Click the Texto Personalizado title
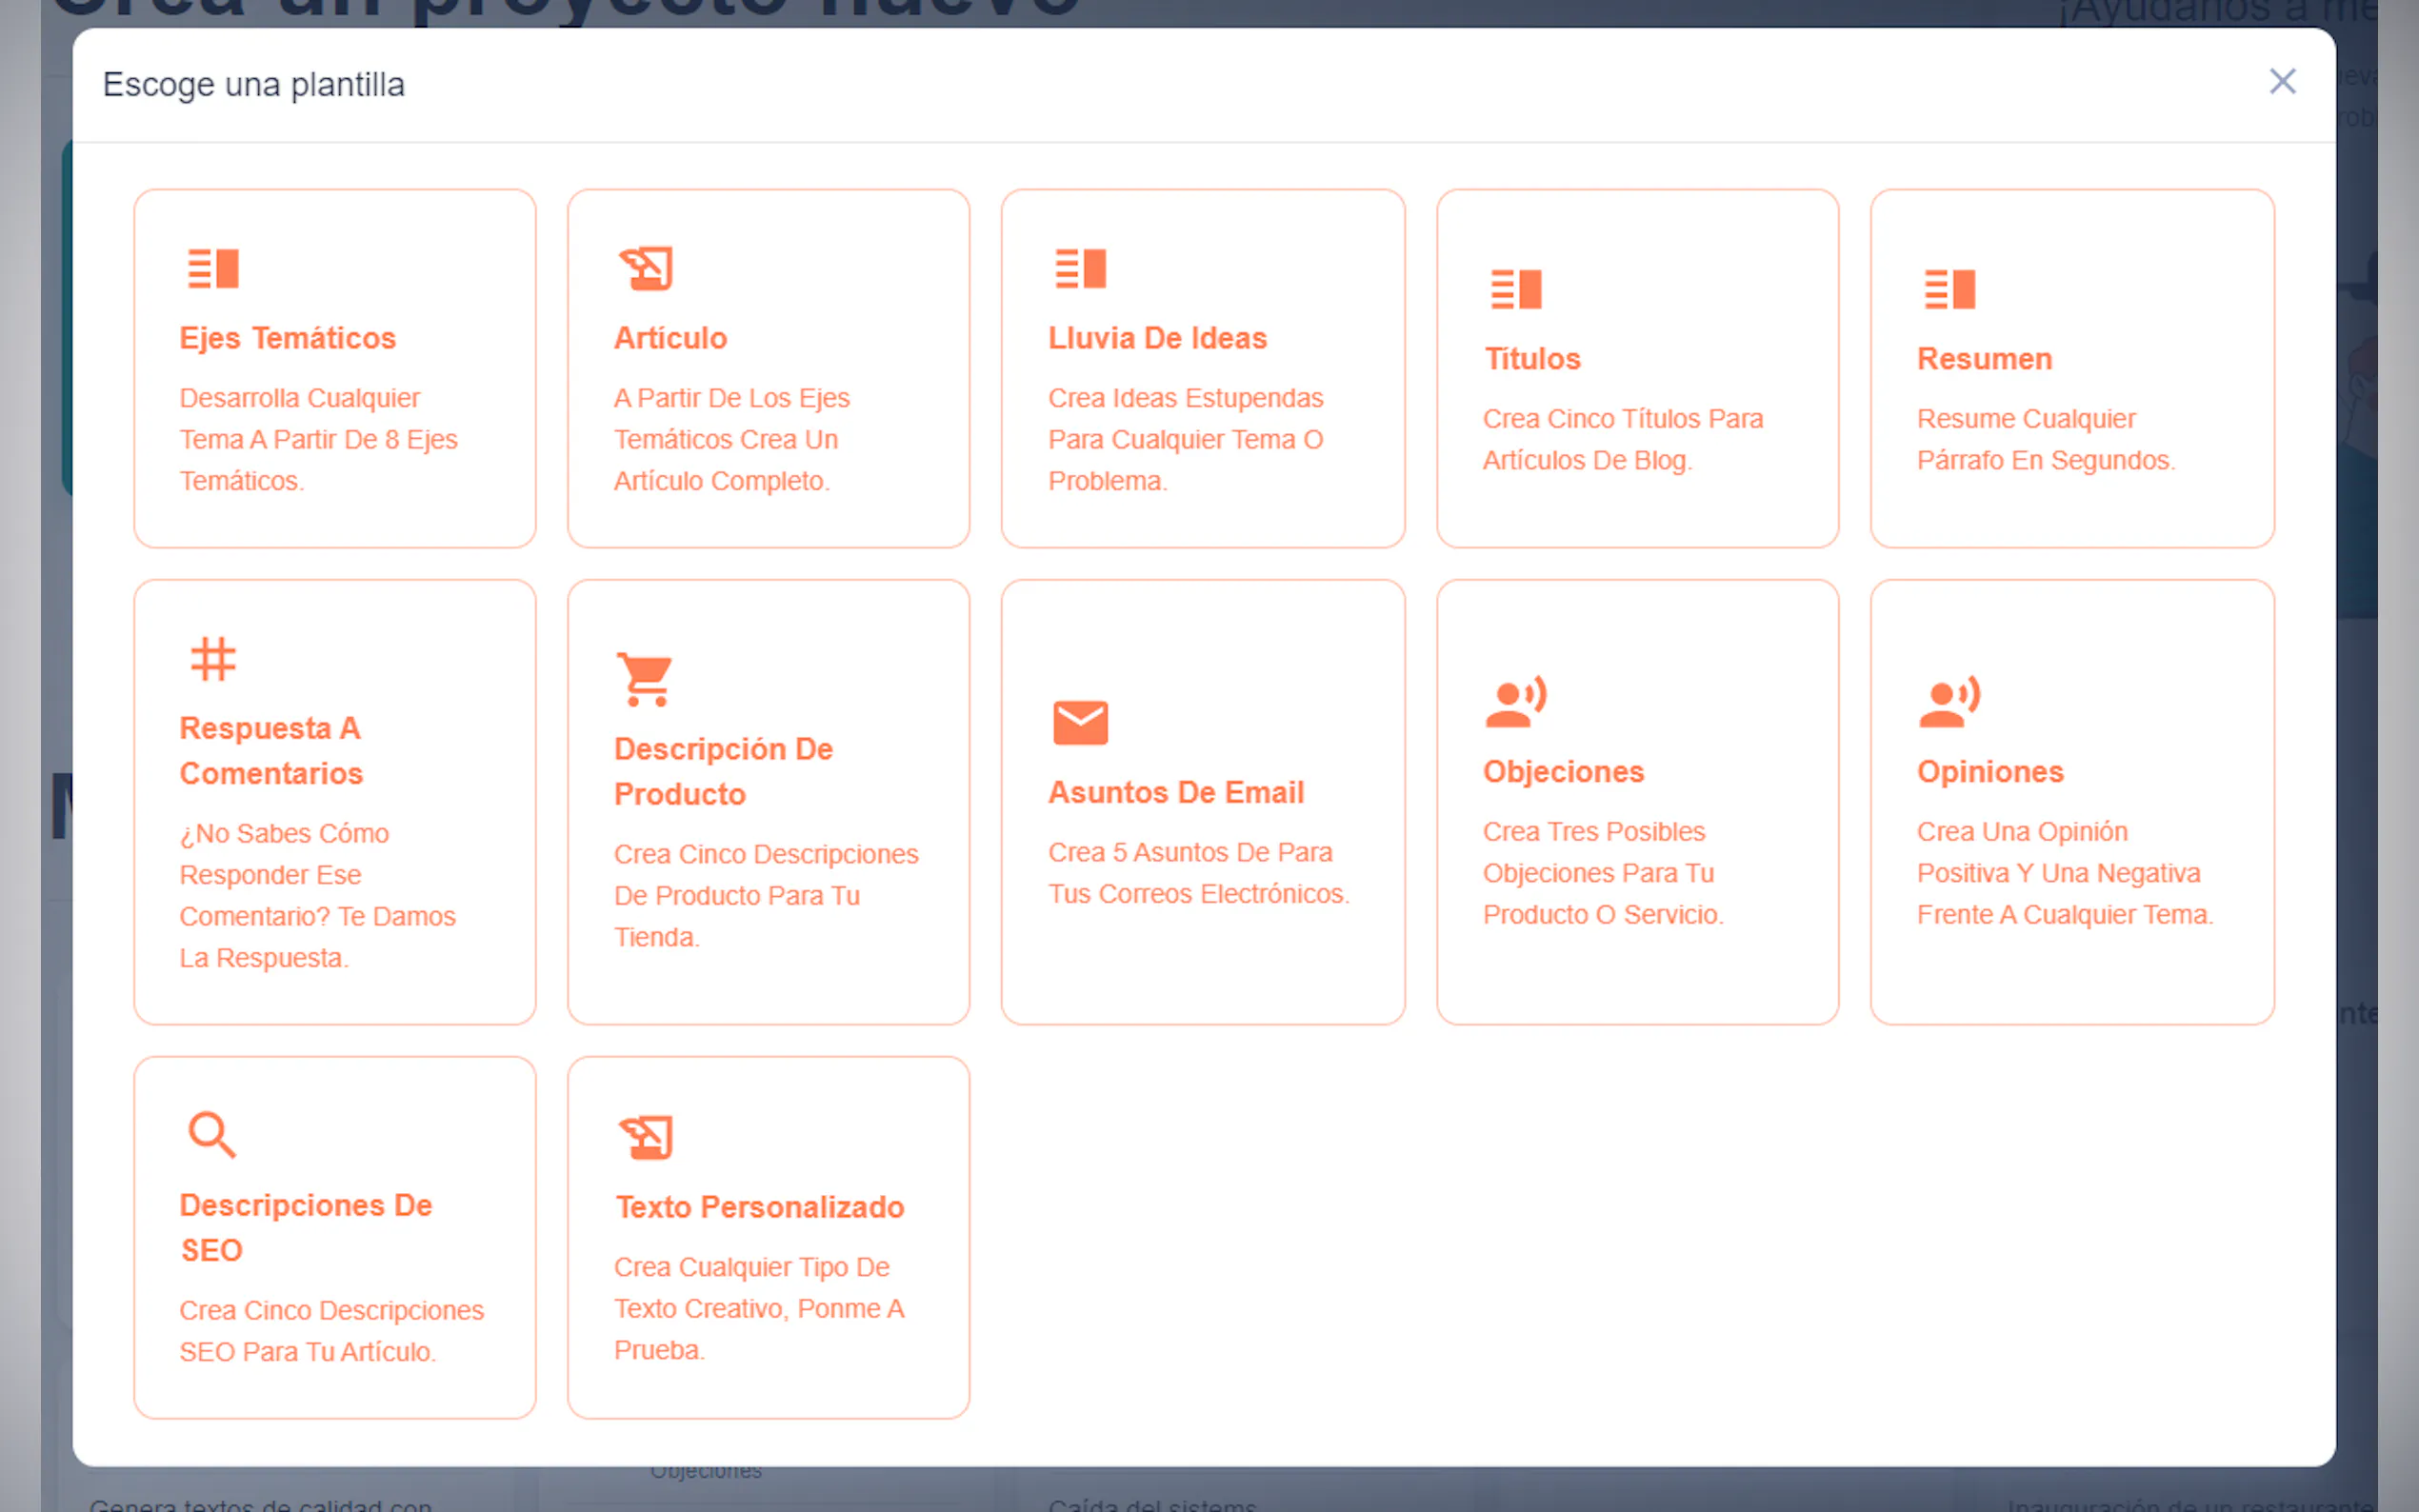The image size is (2419, 1512). point(759,1207)
